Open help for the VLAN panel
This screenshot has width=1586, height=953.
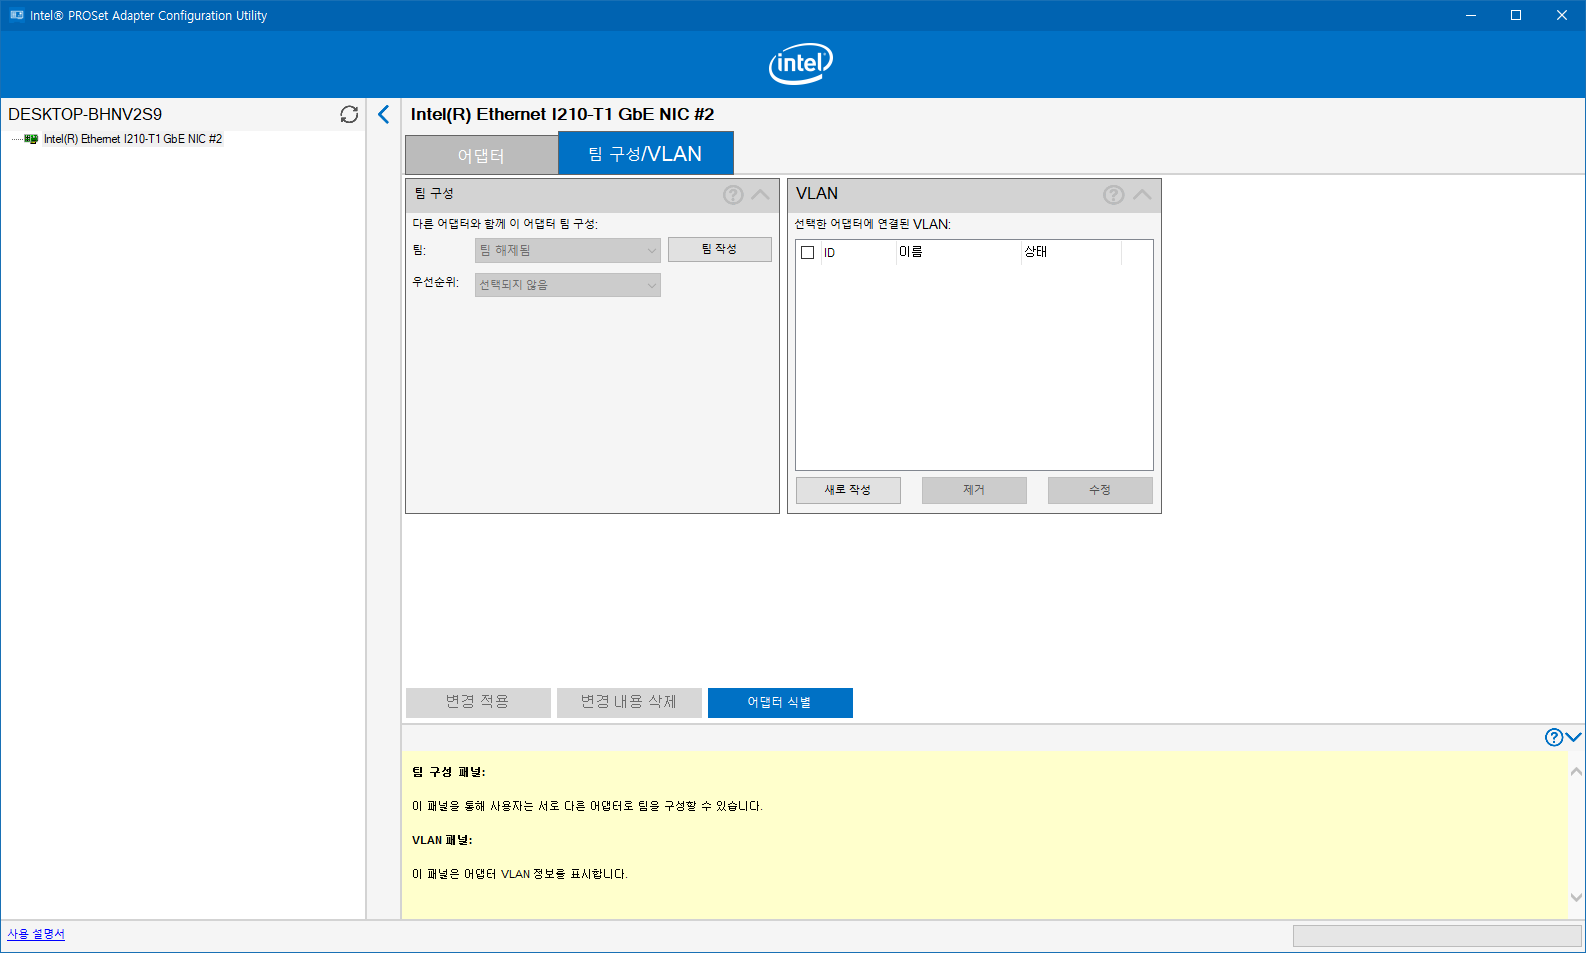coord(1113,195)
